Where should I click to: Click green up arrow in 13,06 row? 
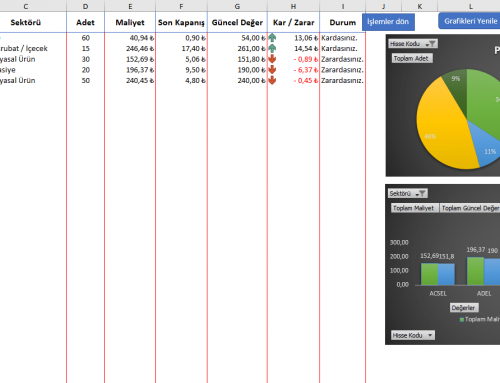(x=272, y=38)
